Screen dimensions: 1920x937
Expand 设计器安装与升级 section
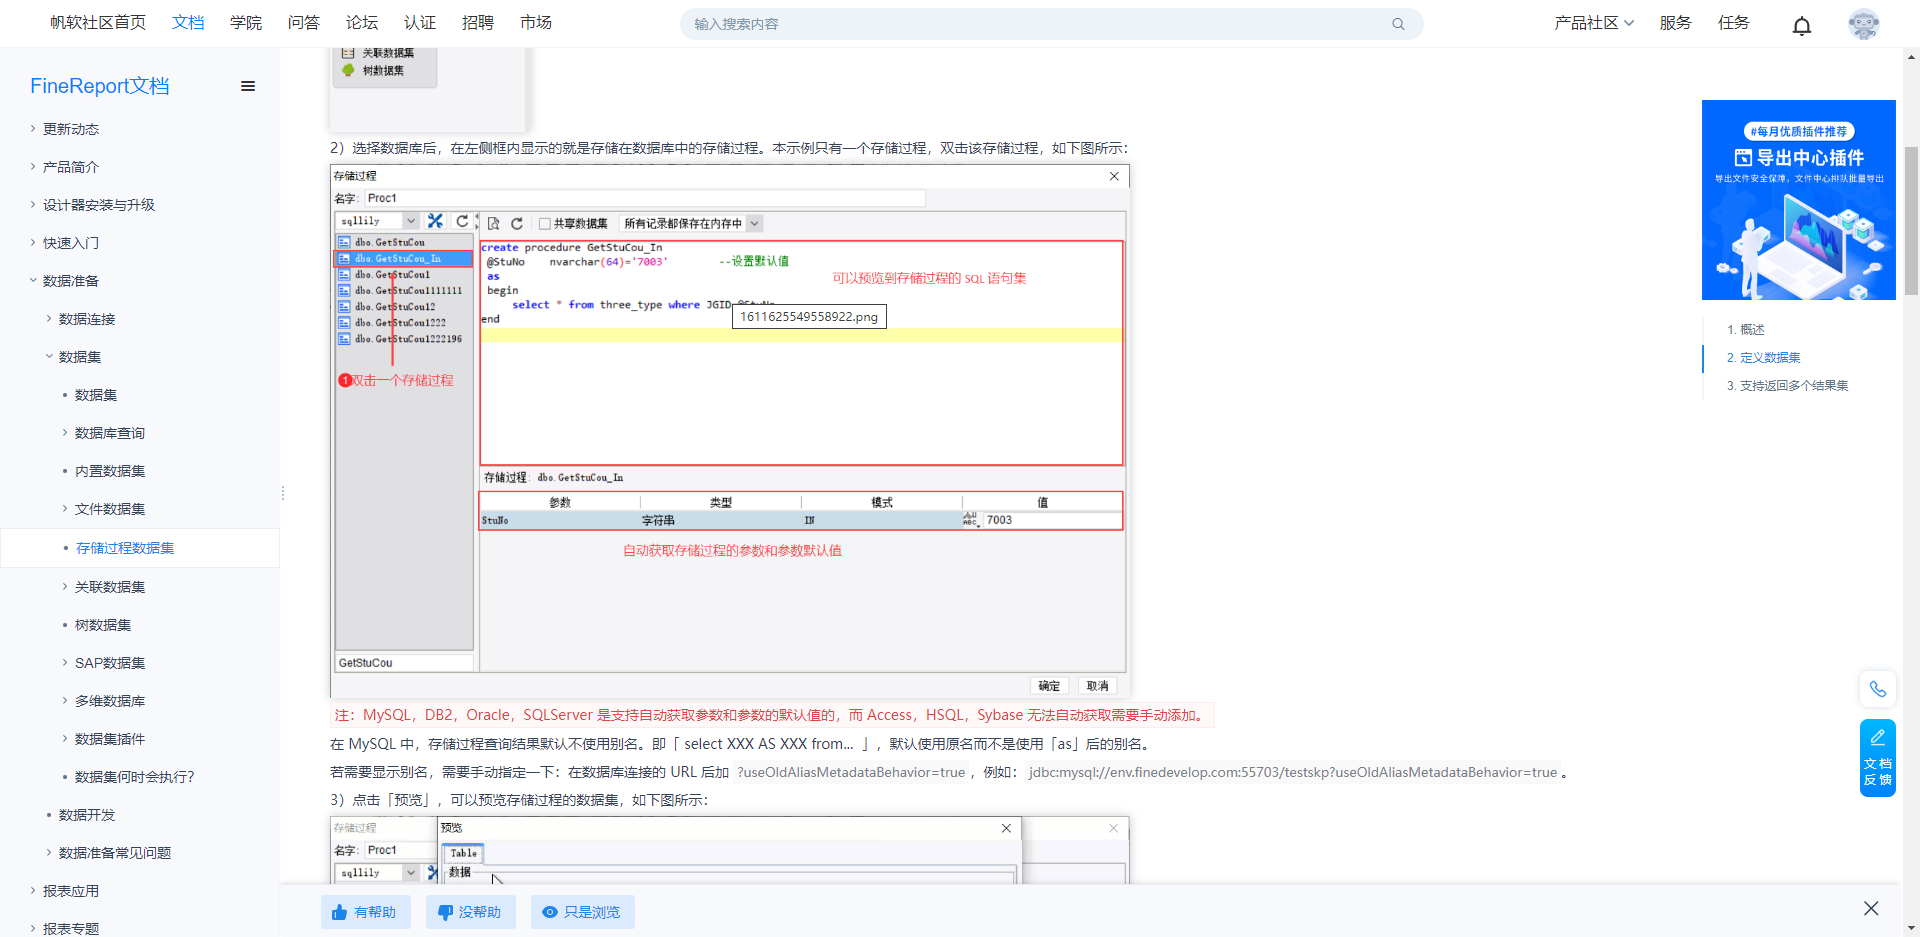(x=99, y=205)
